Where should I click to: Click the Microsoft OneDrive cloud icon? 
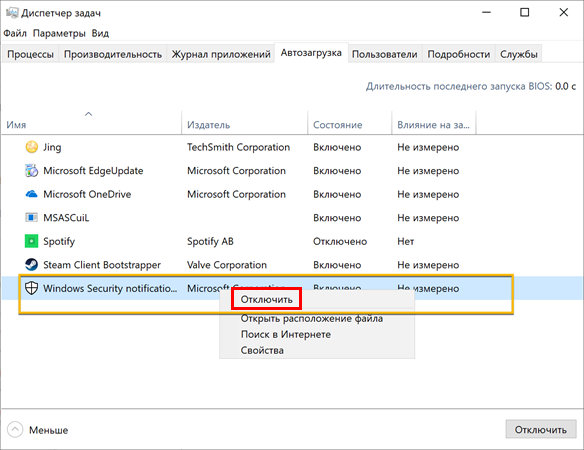[x=32, y=194]
